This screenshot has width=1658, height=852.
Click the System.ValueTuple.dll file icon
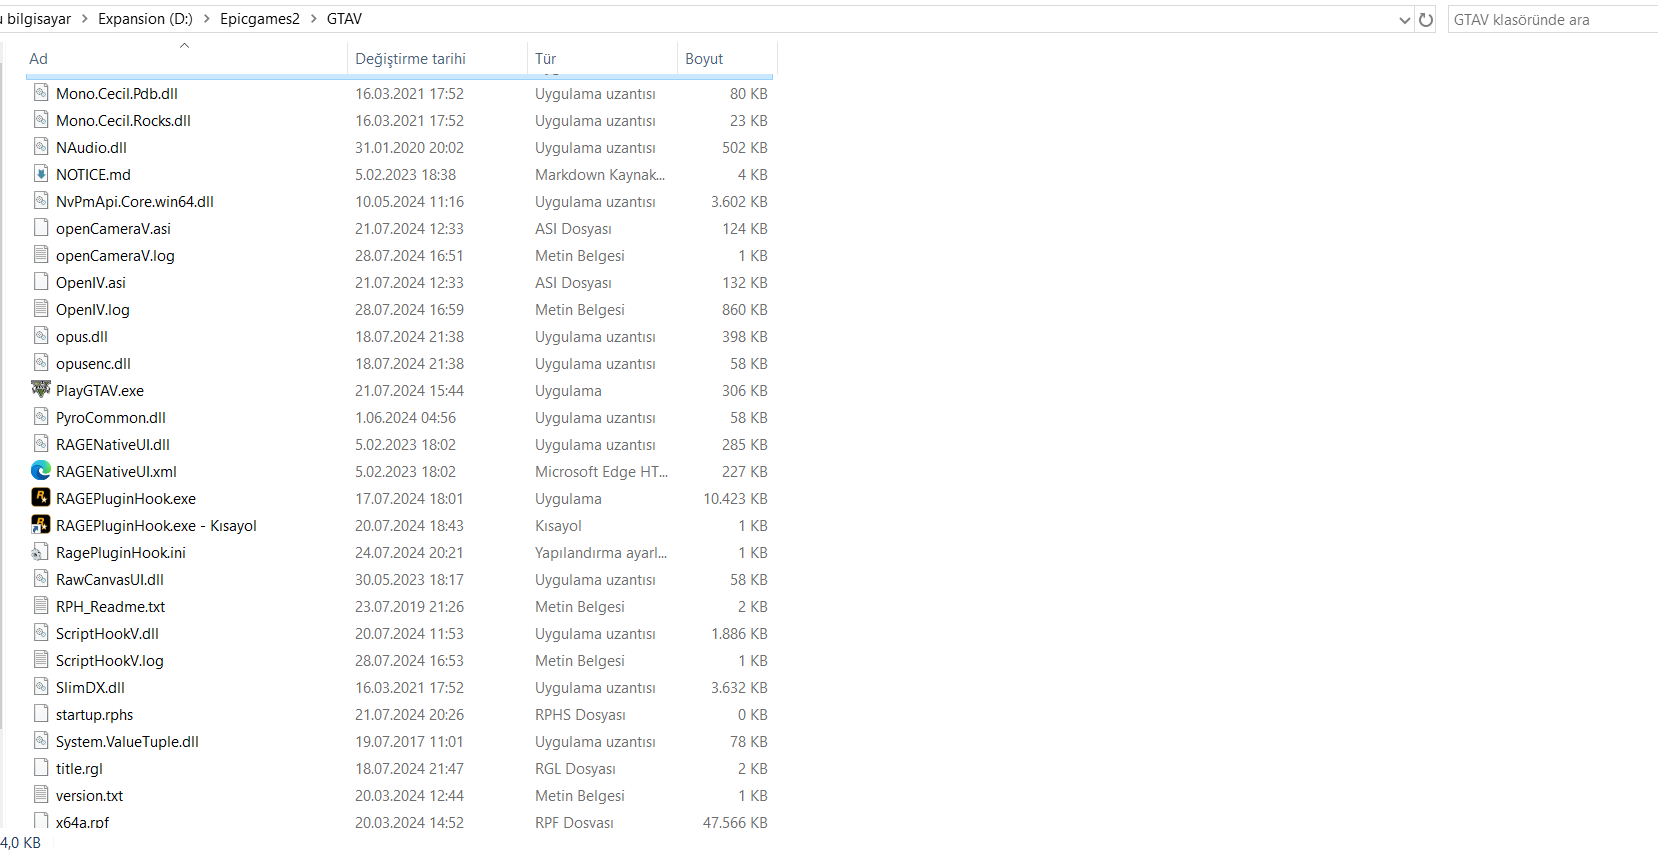41,741
